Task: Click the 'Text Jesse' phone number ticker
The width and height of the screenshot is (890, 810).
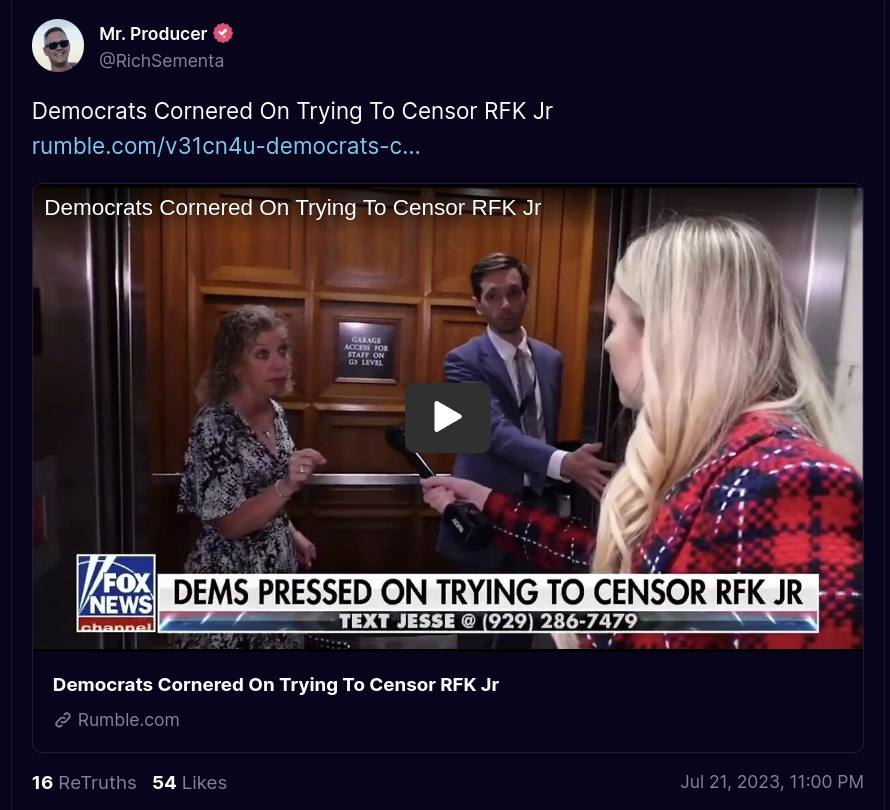Action: [488, 621]
